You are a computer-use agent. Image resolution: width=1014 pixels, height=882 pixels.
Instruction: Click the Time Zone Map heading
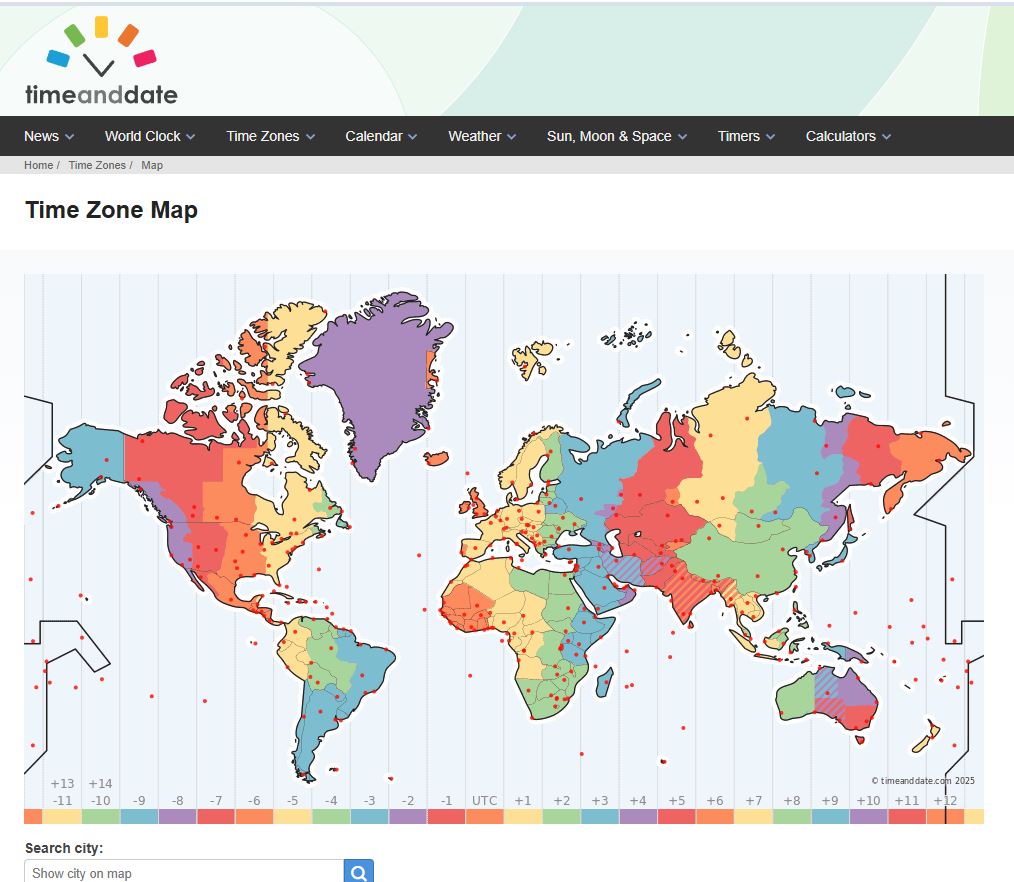pyautogui.click(x=111, y=210)
